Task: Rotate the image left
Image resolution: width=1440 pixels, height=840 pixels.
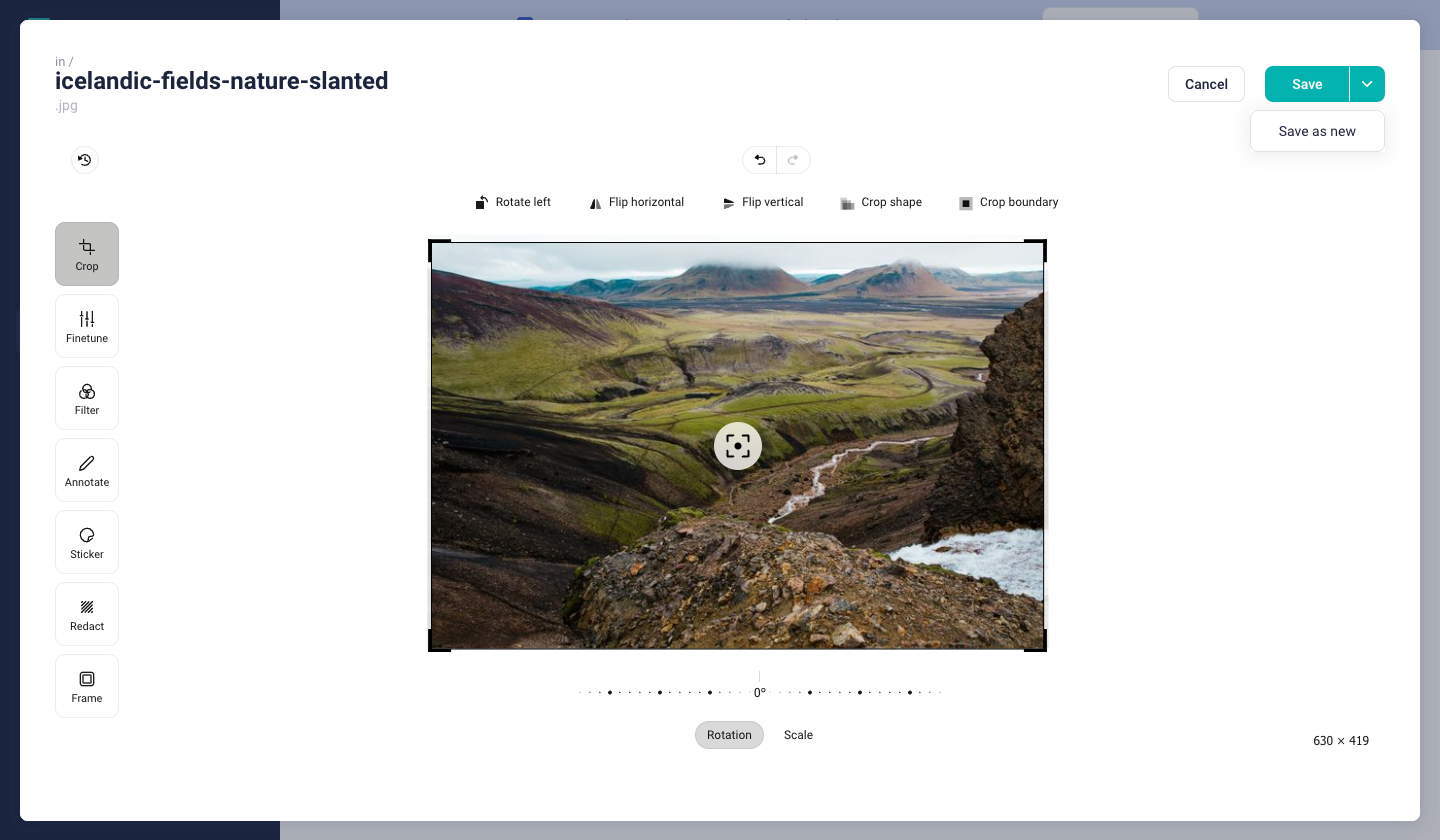Action: [x=513, y=202]
